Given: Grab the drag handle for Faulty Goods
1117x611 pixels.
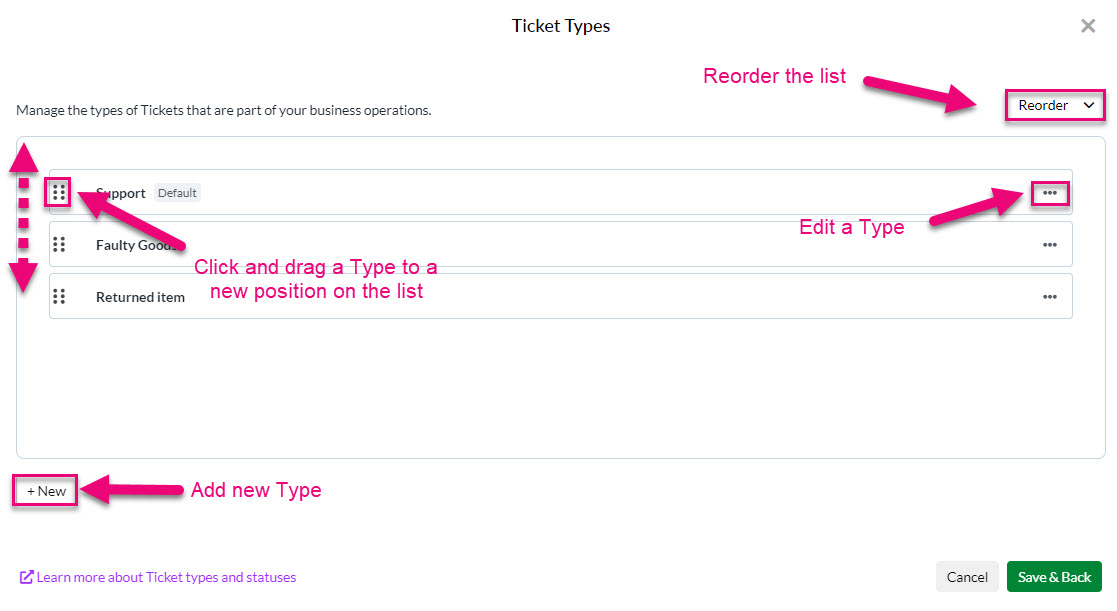Looking at the screenshot, I should click(59, 245).
